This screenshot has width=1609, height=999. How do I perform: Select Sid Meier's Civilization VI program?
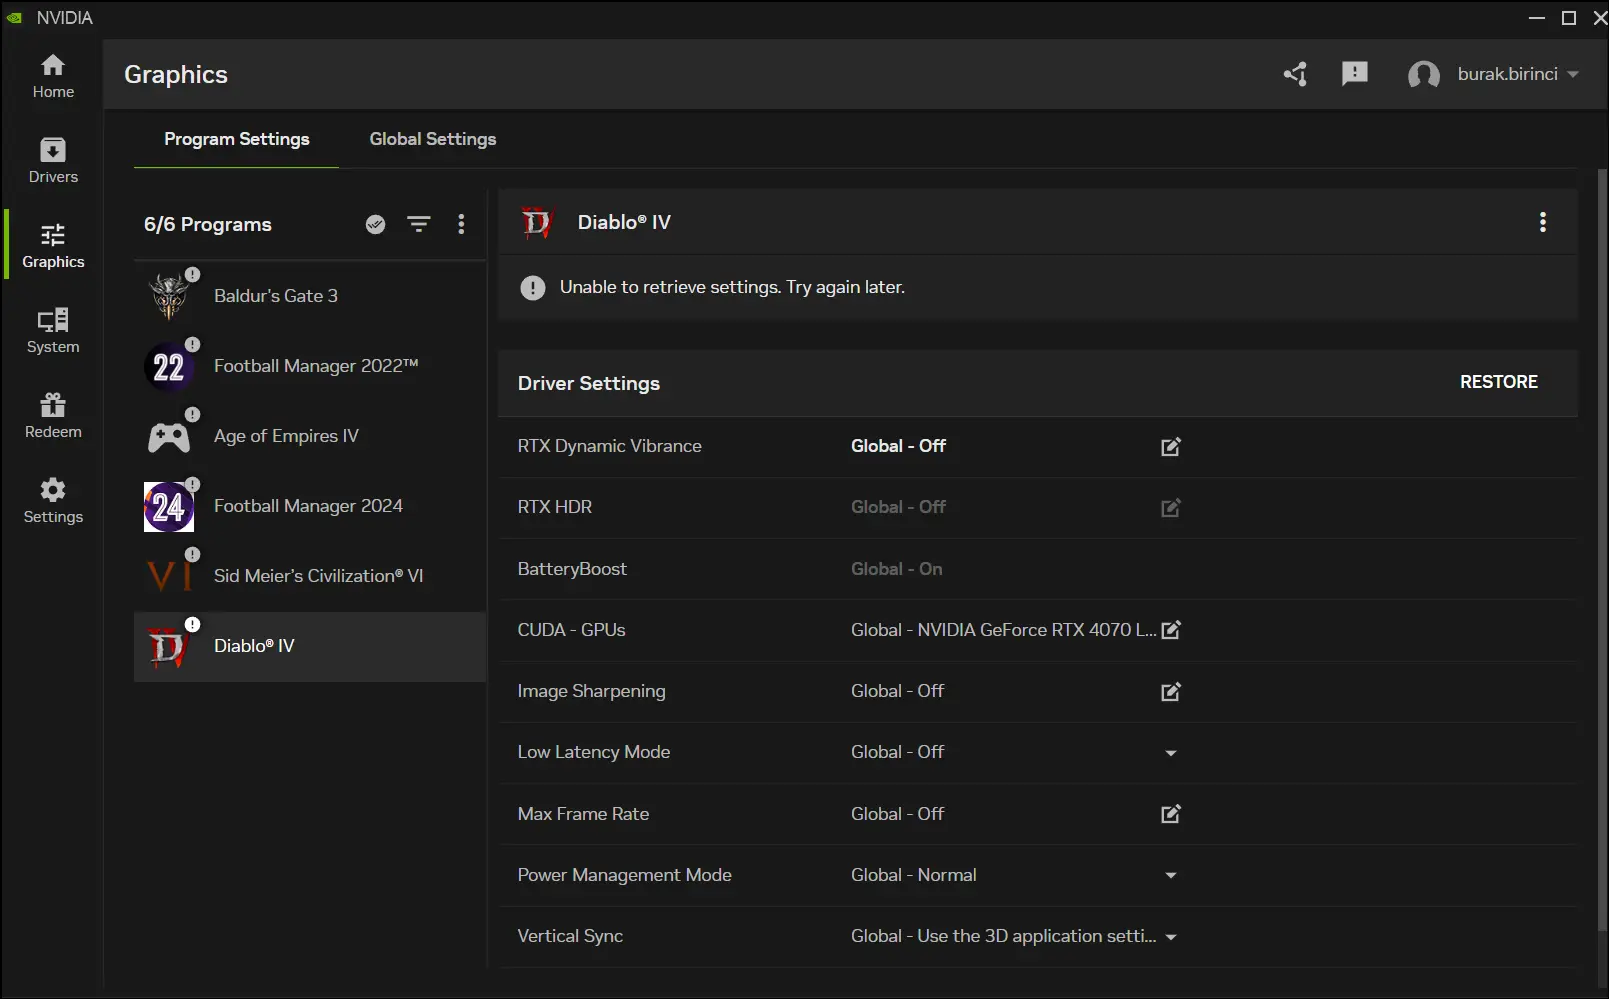(310, 576)
